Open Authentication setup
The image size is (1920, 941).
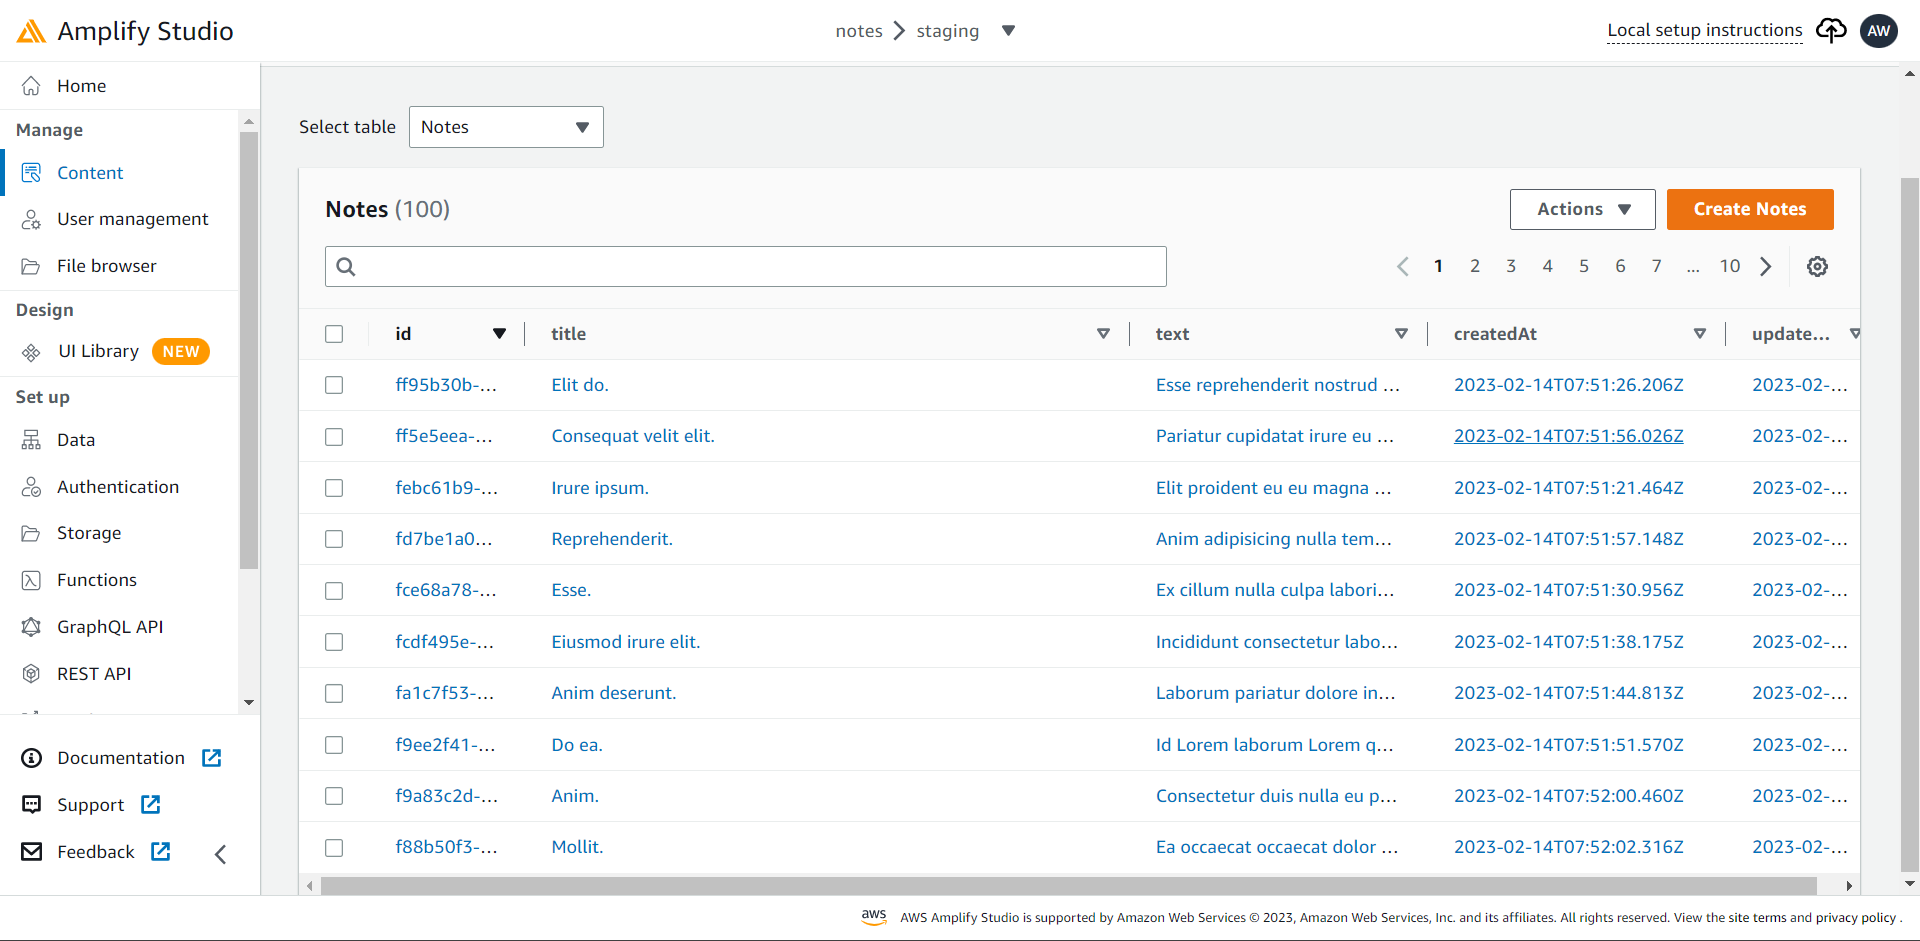pyautogui.click(x=118, y=487)
